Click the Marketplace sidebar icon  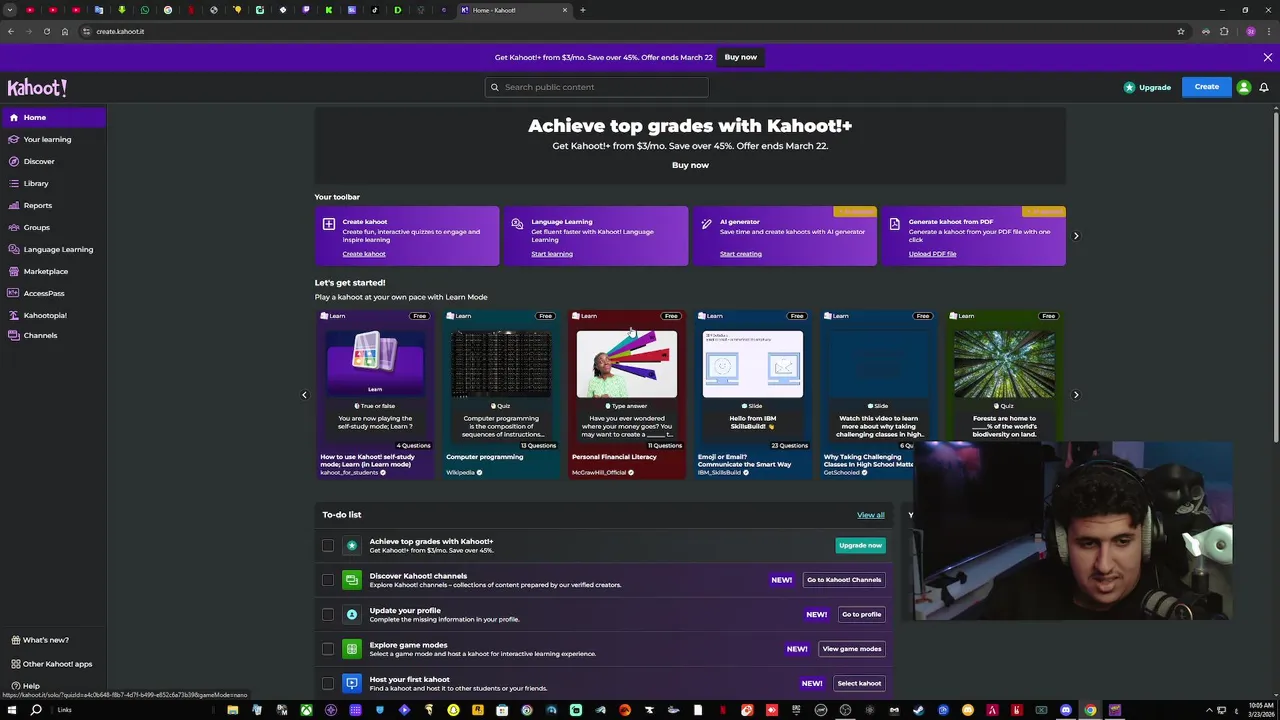click(x=14, y=271)
